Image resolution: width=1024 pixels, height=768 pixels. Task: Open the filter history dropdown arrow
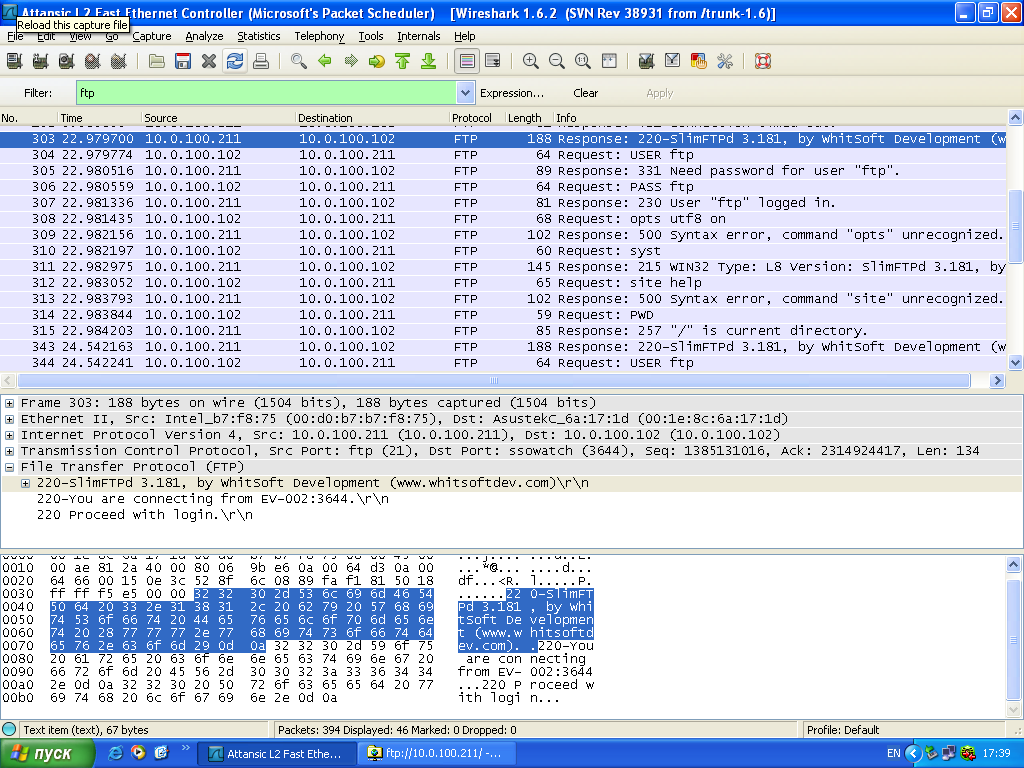point(465,93)
